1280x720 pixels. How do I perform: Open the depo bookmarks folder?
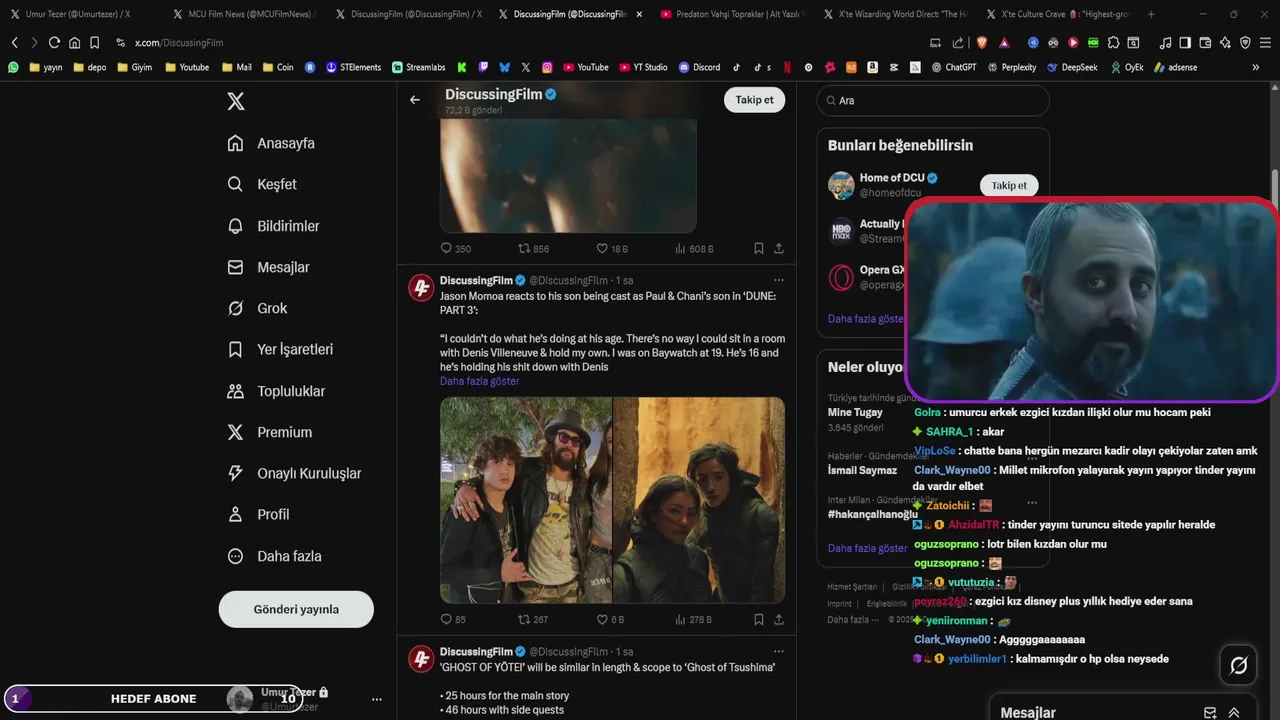(x=90, y=67)
